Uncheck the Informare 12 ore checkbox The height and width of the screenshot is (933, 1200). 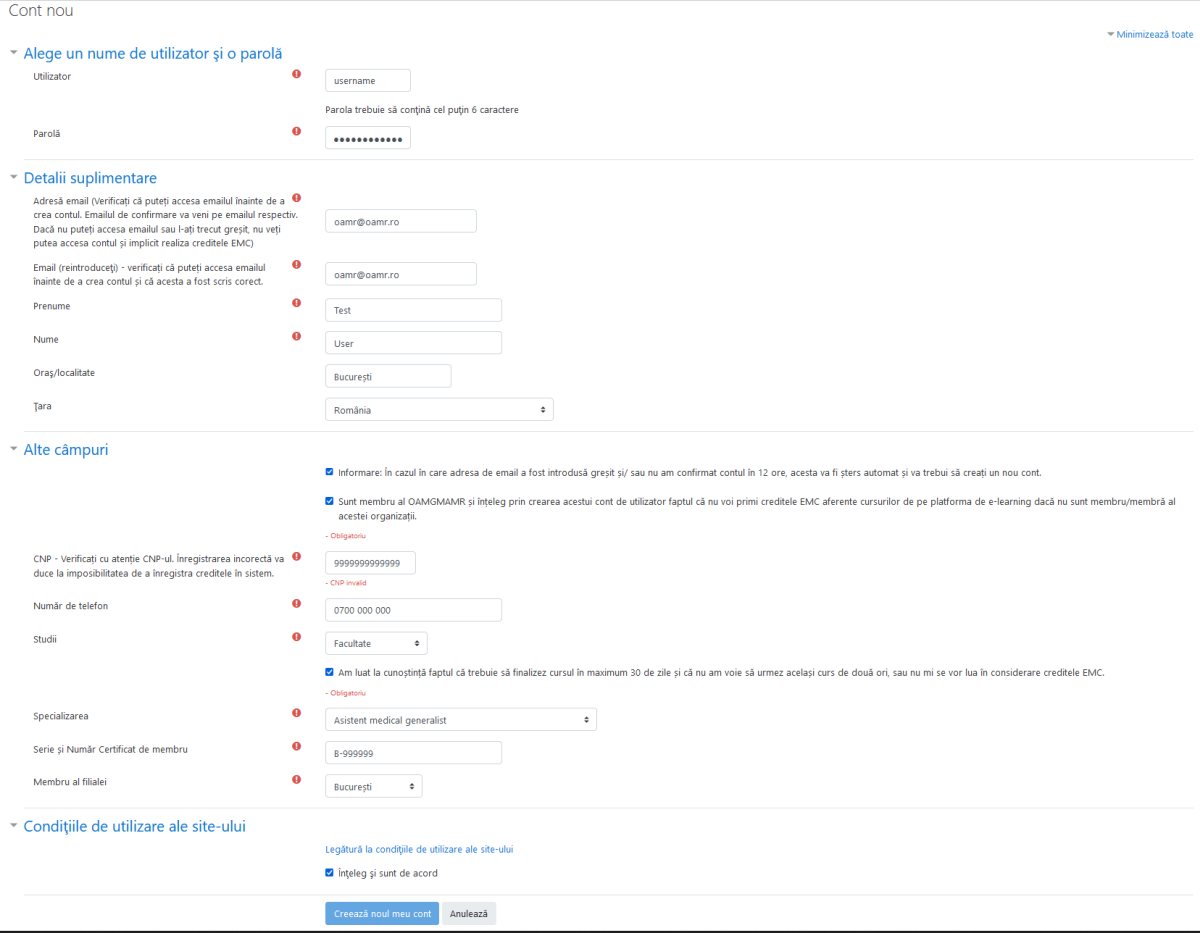tap(330, 472)
